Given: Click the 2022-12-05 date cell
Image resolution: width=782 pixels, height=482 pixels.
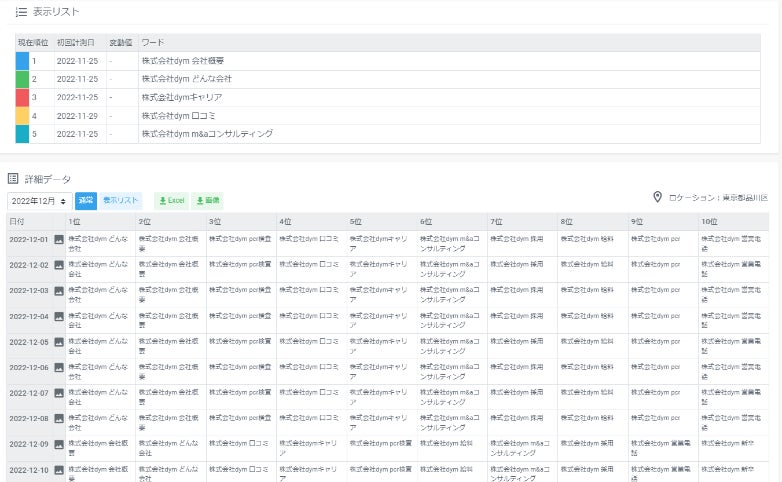Looking at the screenshot, I should [x=29, y=342].
